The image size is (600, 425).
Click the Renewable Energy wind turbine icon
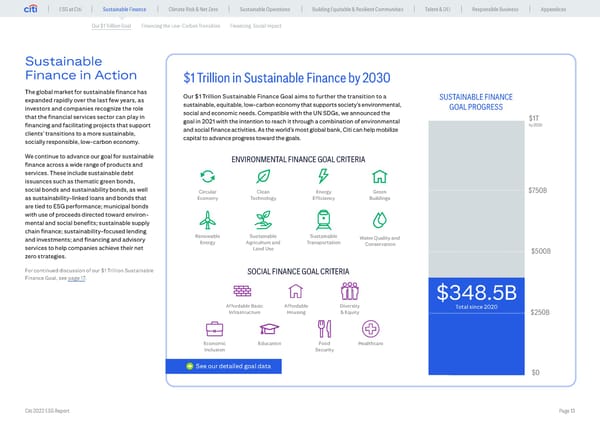(x=208, y=220)
